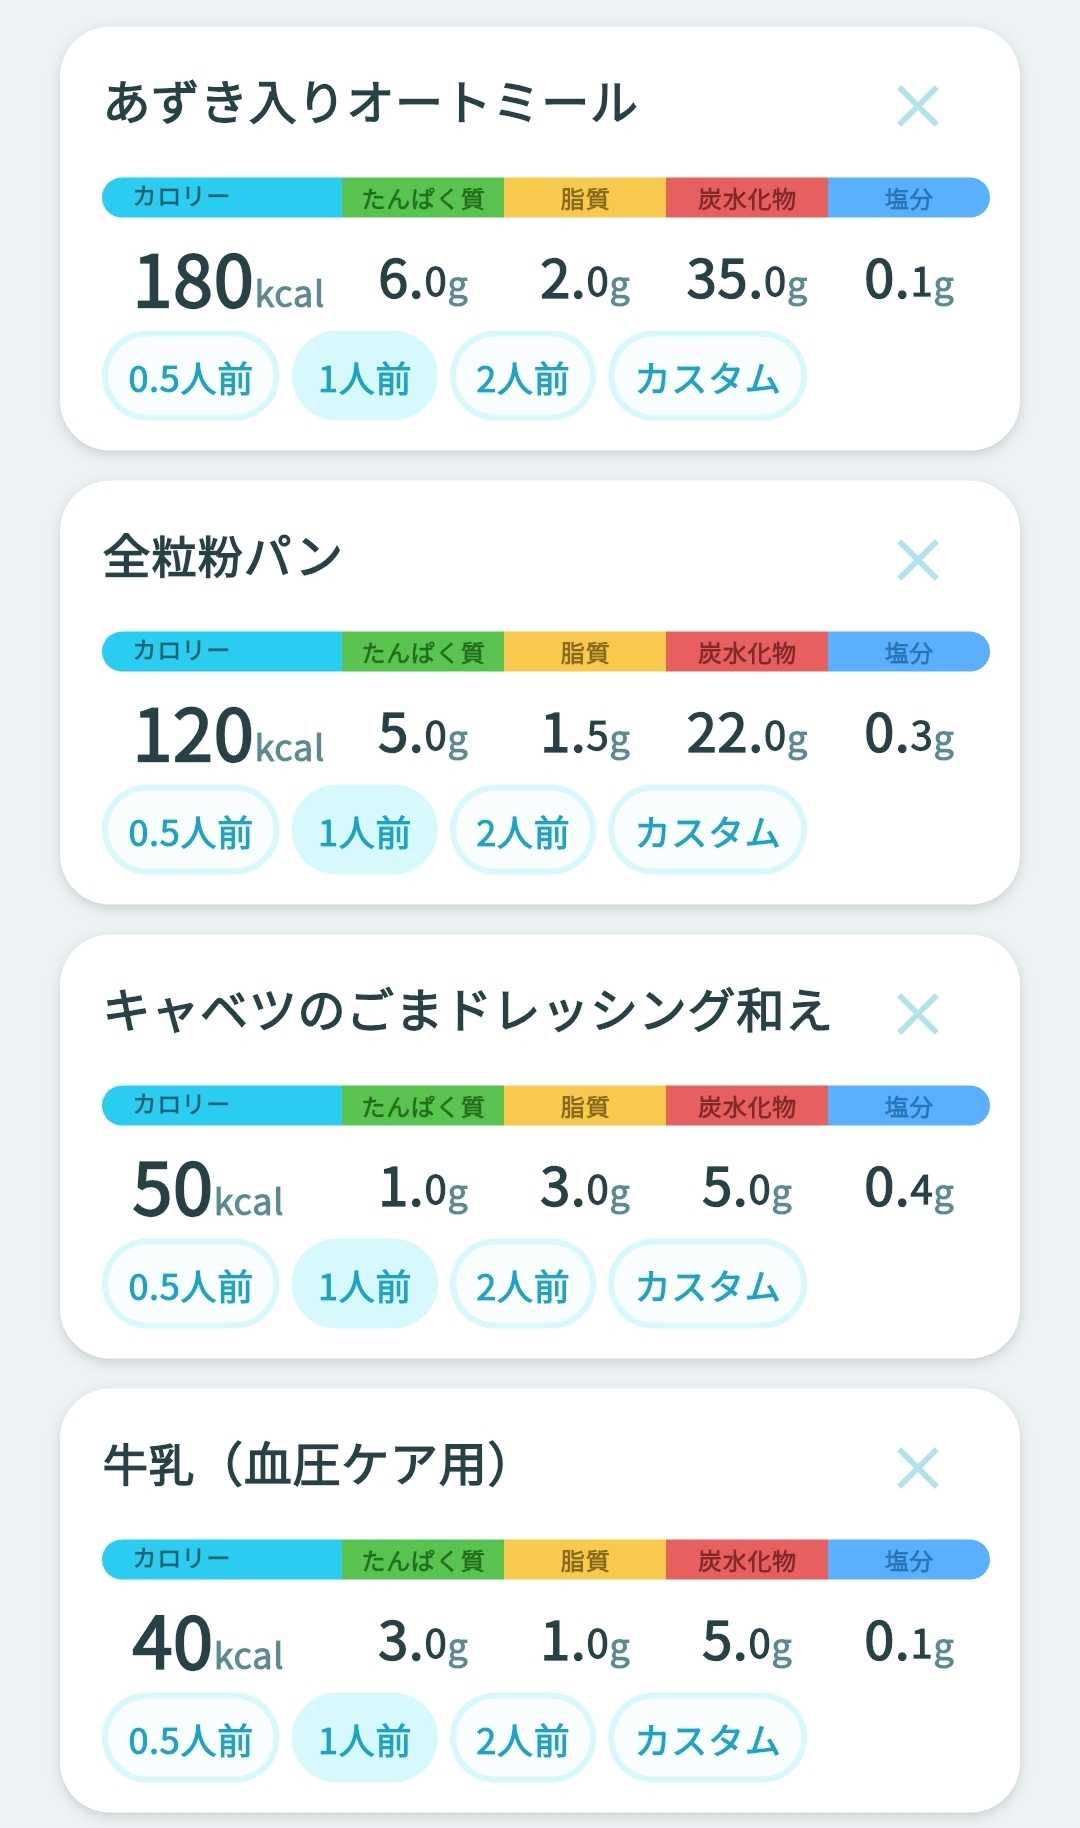This screenshot has width=1080, height=1828.
Task: Choose 2人前 for 牛乳（血圧ケア用）
Action: tap(522, 1738)
